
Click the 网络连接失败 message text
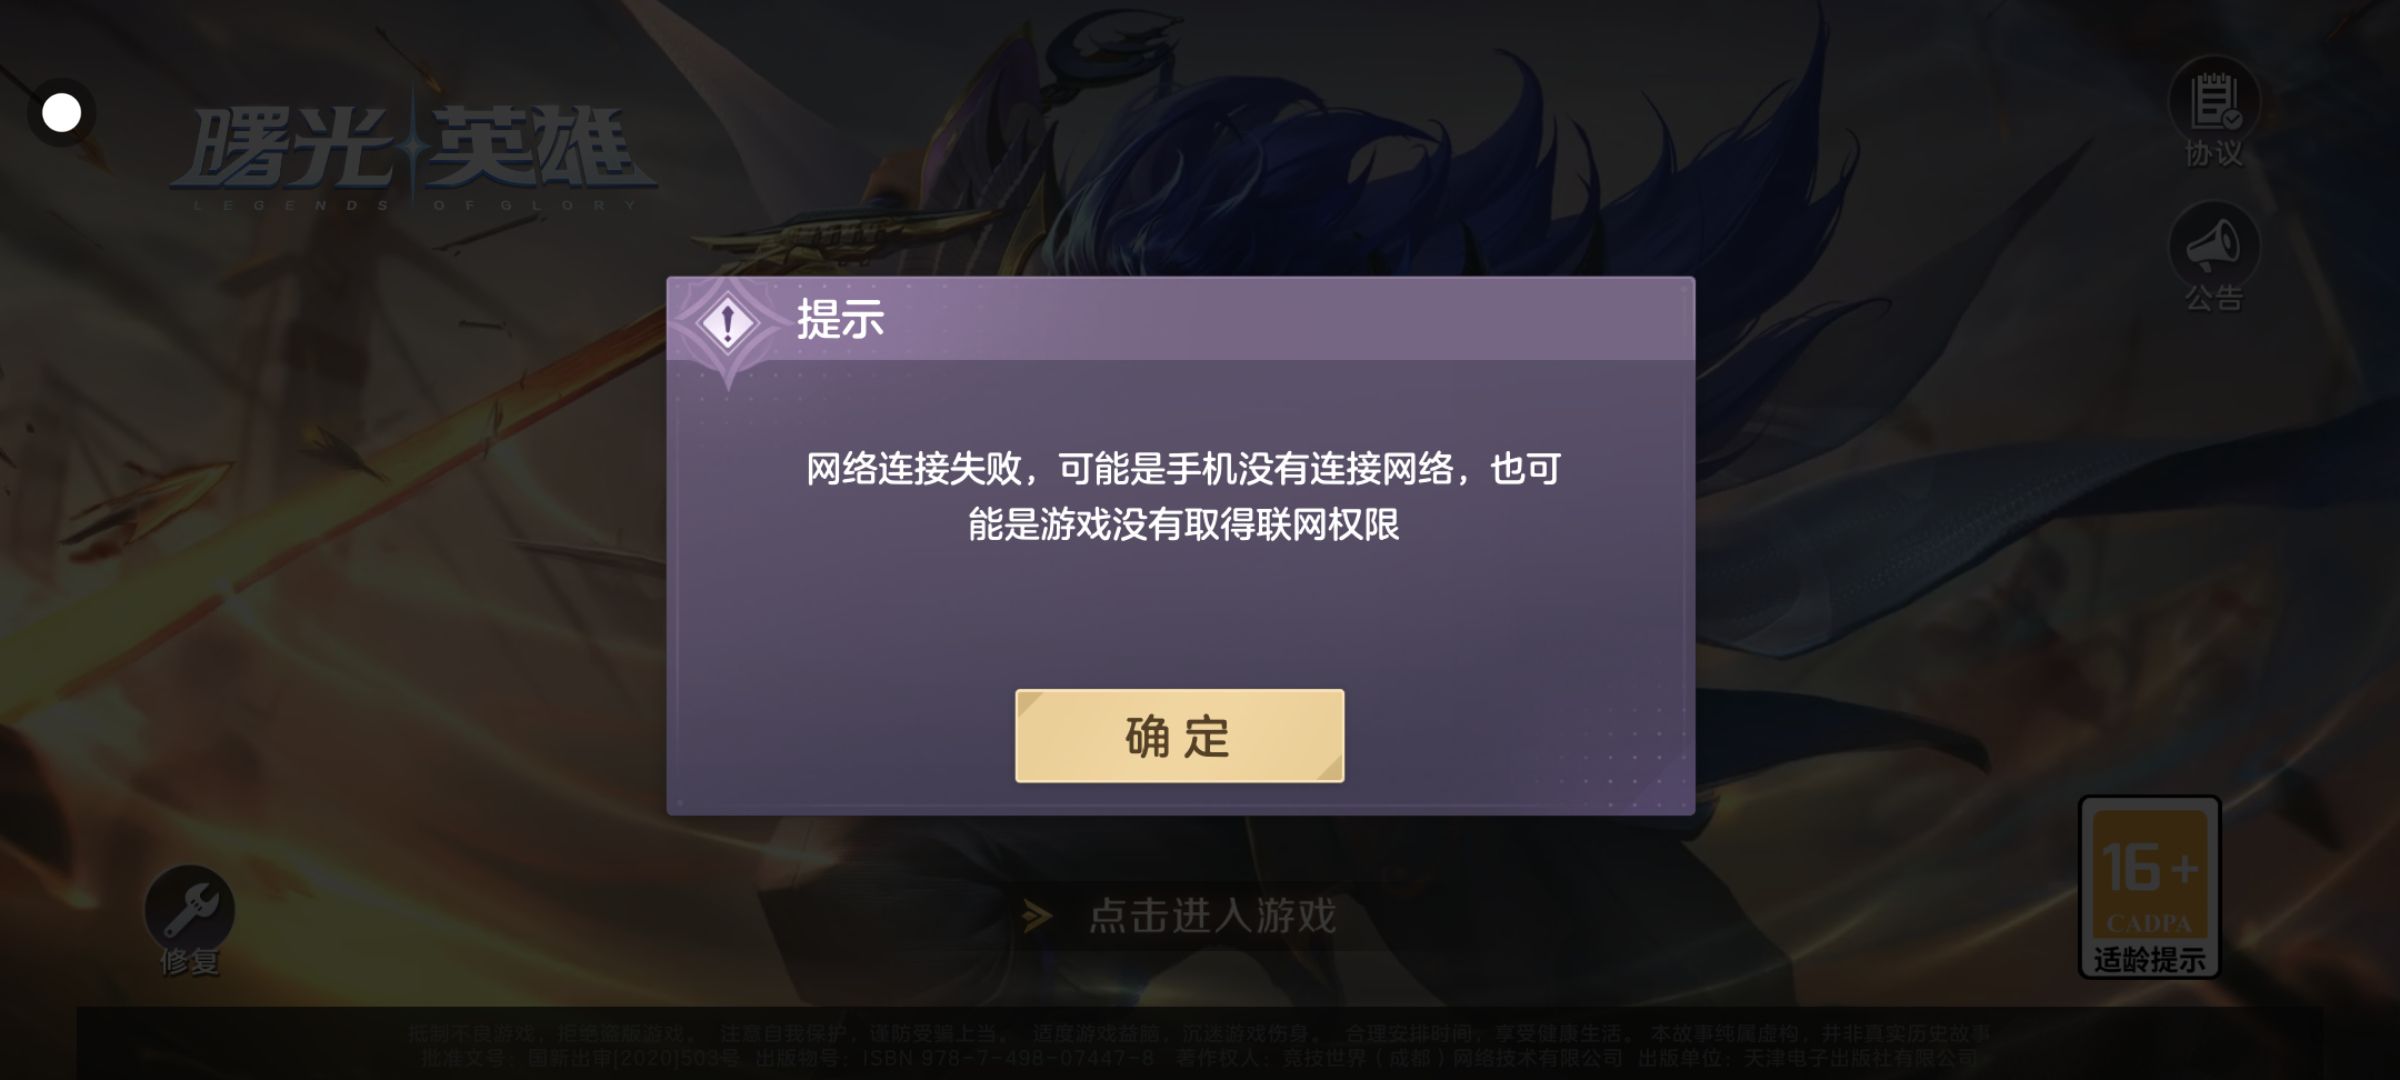[x=1183, y=496]
